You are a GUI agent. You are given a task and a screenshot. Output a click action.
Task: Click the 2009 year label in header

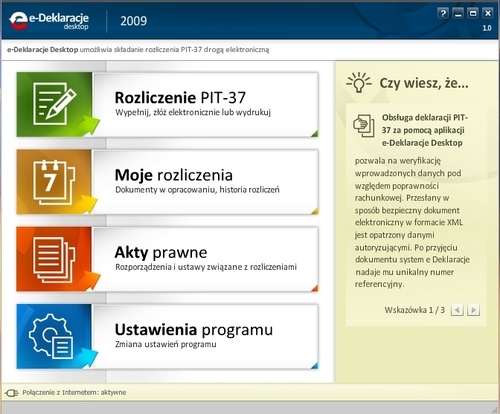(x=133, y=21)
